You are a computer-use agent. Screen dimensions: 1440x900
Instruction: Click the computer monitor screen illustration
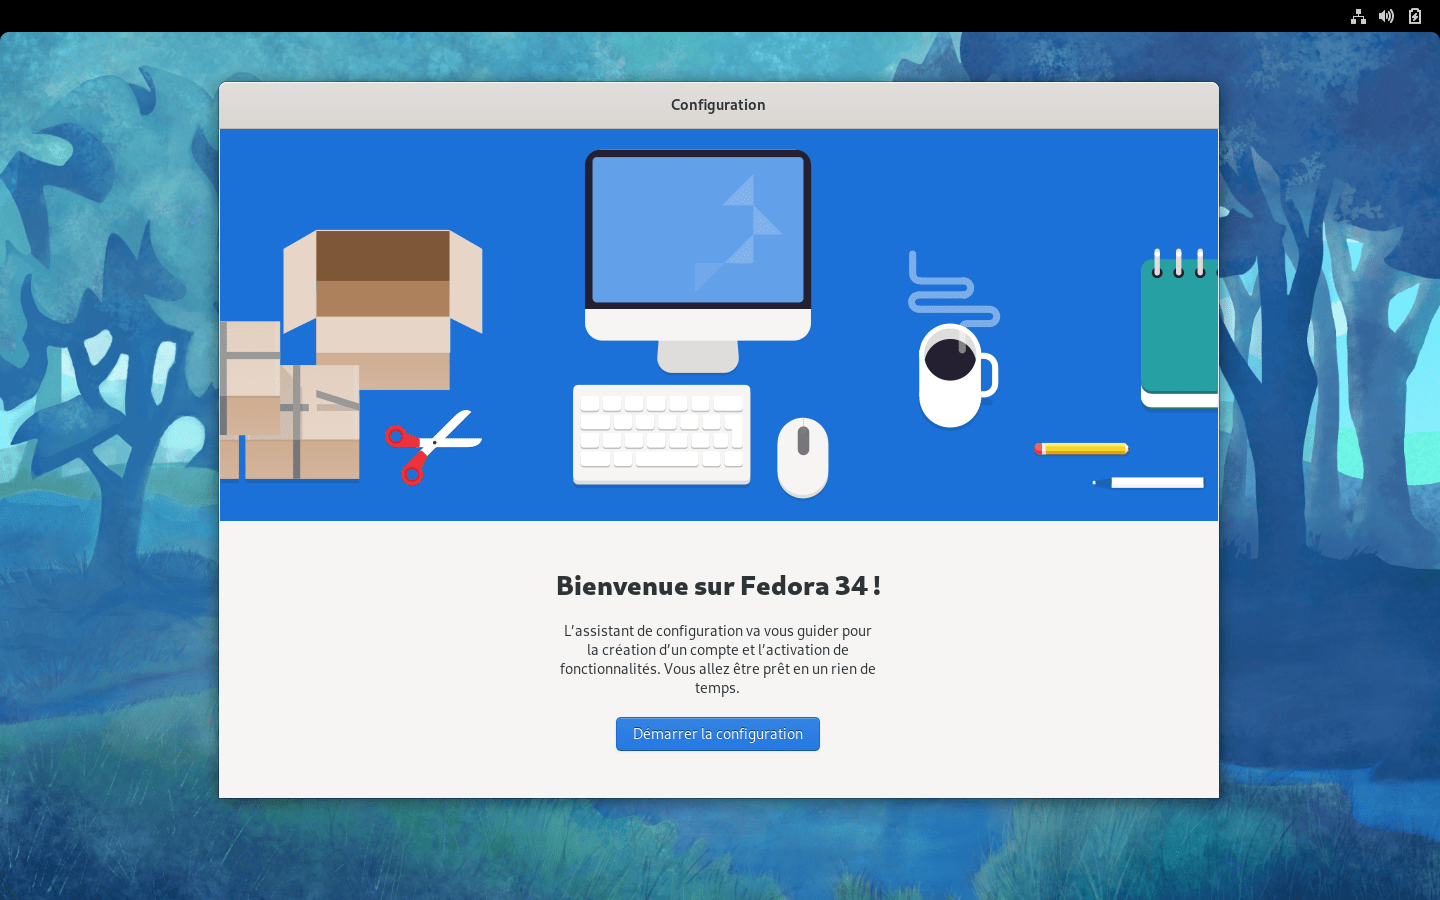[x=698, y=230]
